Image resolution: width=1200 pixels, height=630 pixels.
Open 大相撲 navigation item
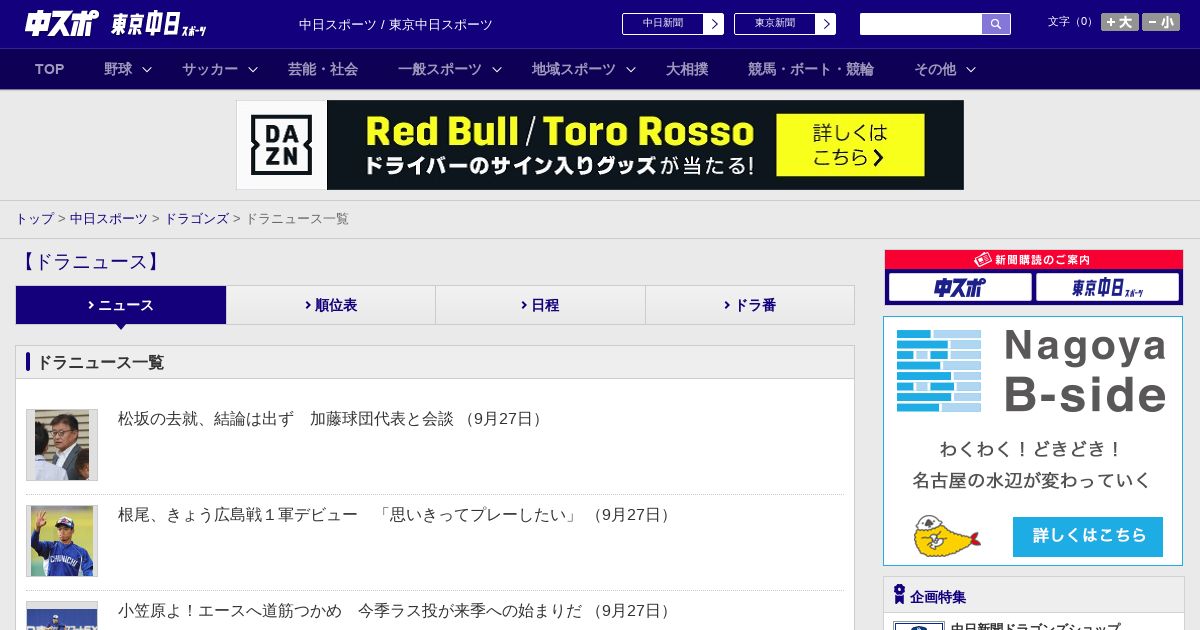(x=687, y=69)
